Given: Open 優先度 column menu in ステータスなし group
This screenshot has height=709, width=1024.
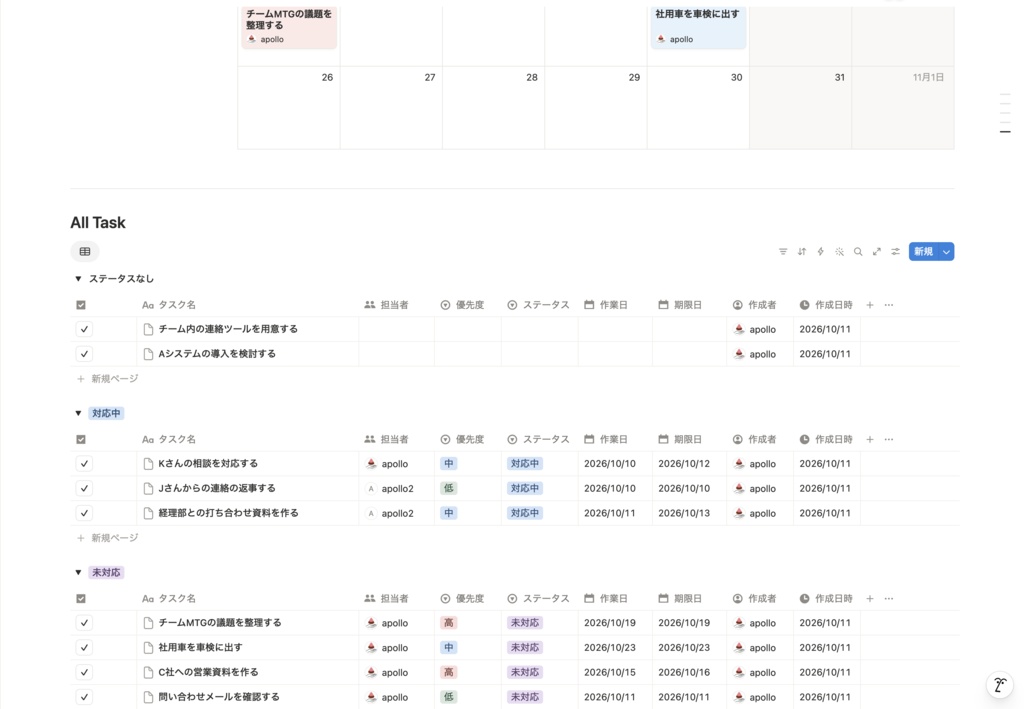Looking at the screenshot, I should tap(462, 305).
